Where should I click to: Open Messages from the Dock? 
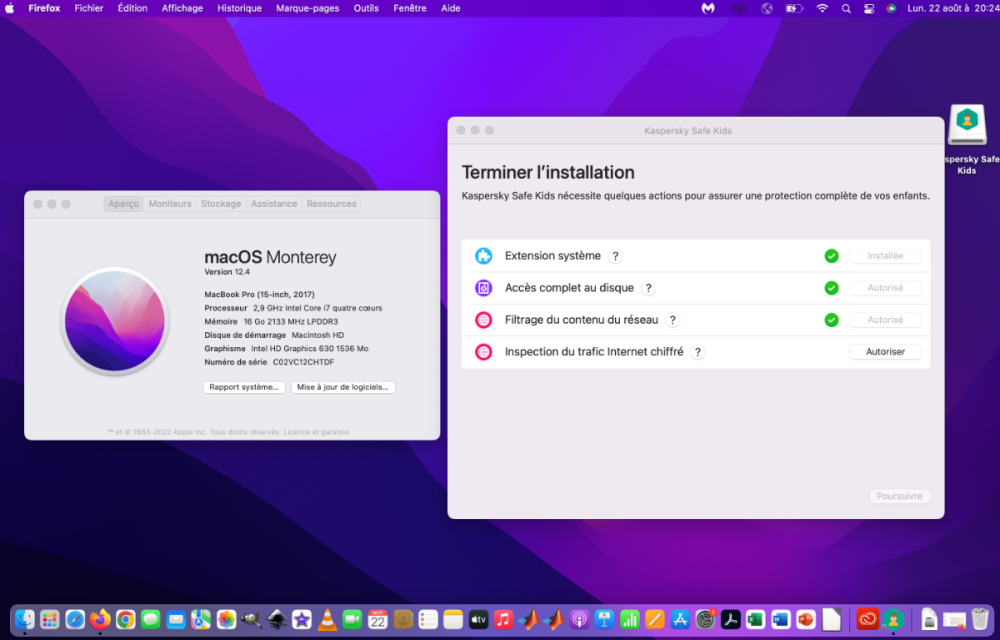pyautogui.click(x=151, y=619)
